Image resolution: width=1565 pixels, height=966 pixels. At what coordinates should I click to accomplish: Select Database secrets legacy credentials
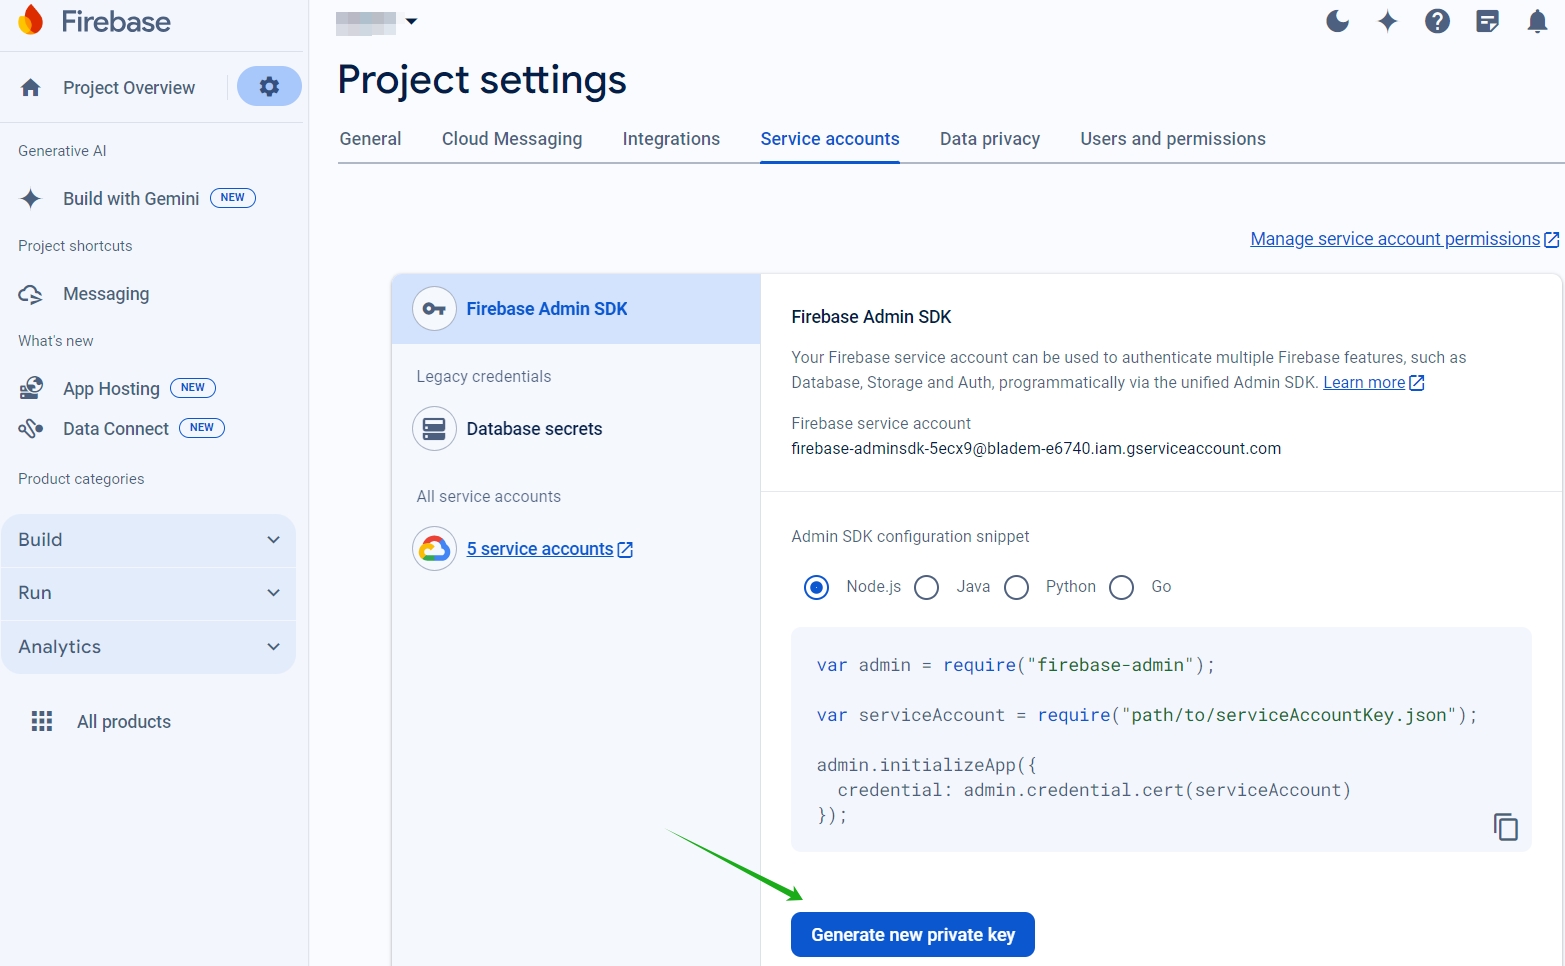pyautogui.click(x=534, y=429)
